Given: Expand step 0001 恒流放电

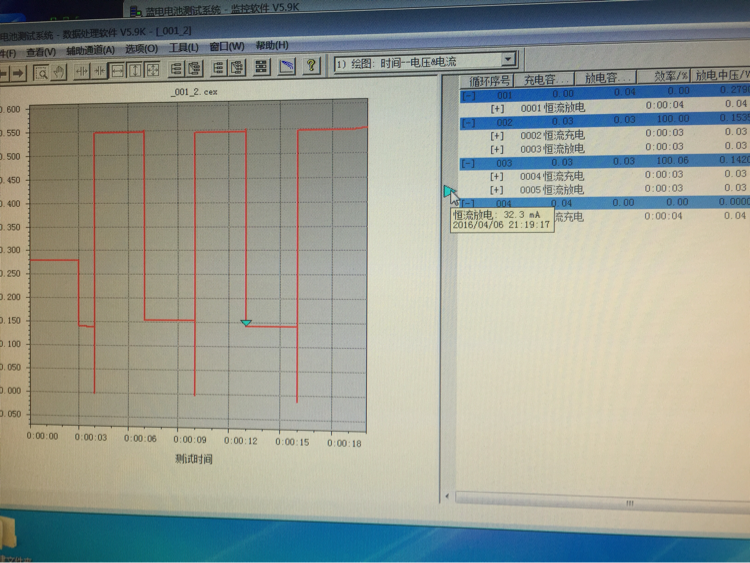Looking at the screenshot, I should pos(497,109).
